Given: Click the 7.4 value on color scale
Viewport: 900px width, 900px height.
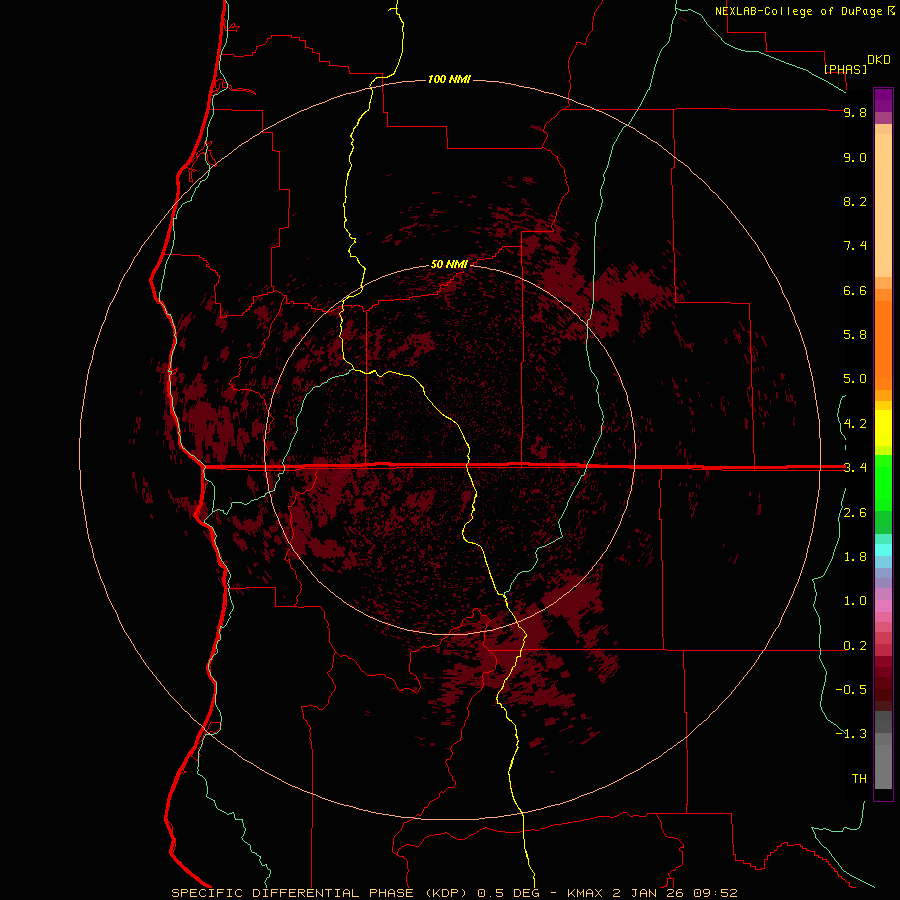Looking at the screenshot, I should pos(855,246).
